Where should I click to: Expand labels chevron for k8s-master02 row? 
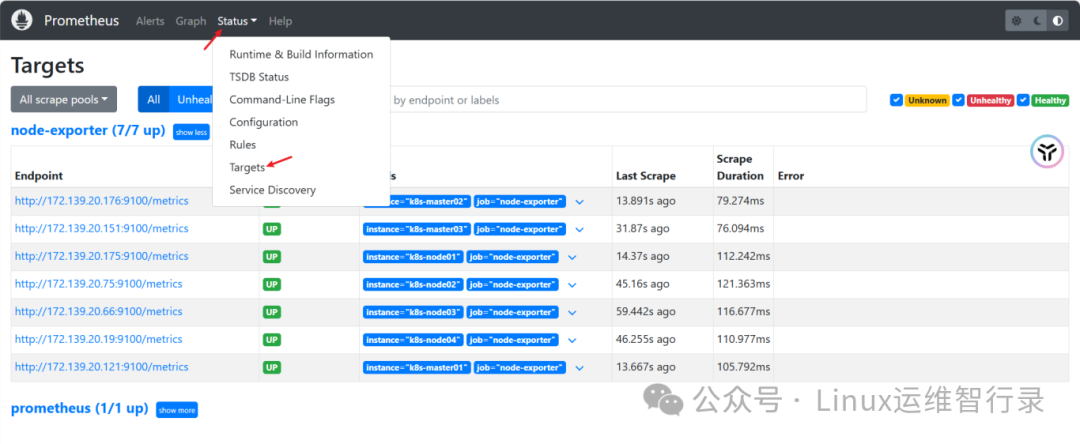pyautogui.click(x=579, y=201)
